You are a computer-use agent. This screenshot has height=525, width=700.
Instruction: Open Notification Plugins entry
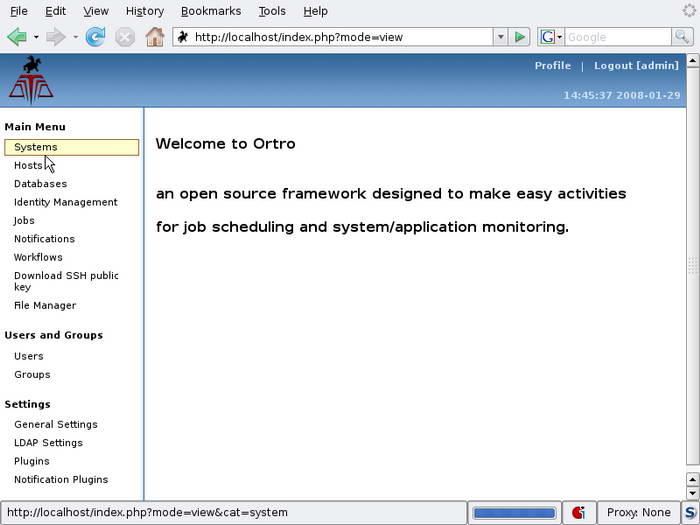tap(61, 479)
